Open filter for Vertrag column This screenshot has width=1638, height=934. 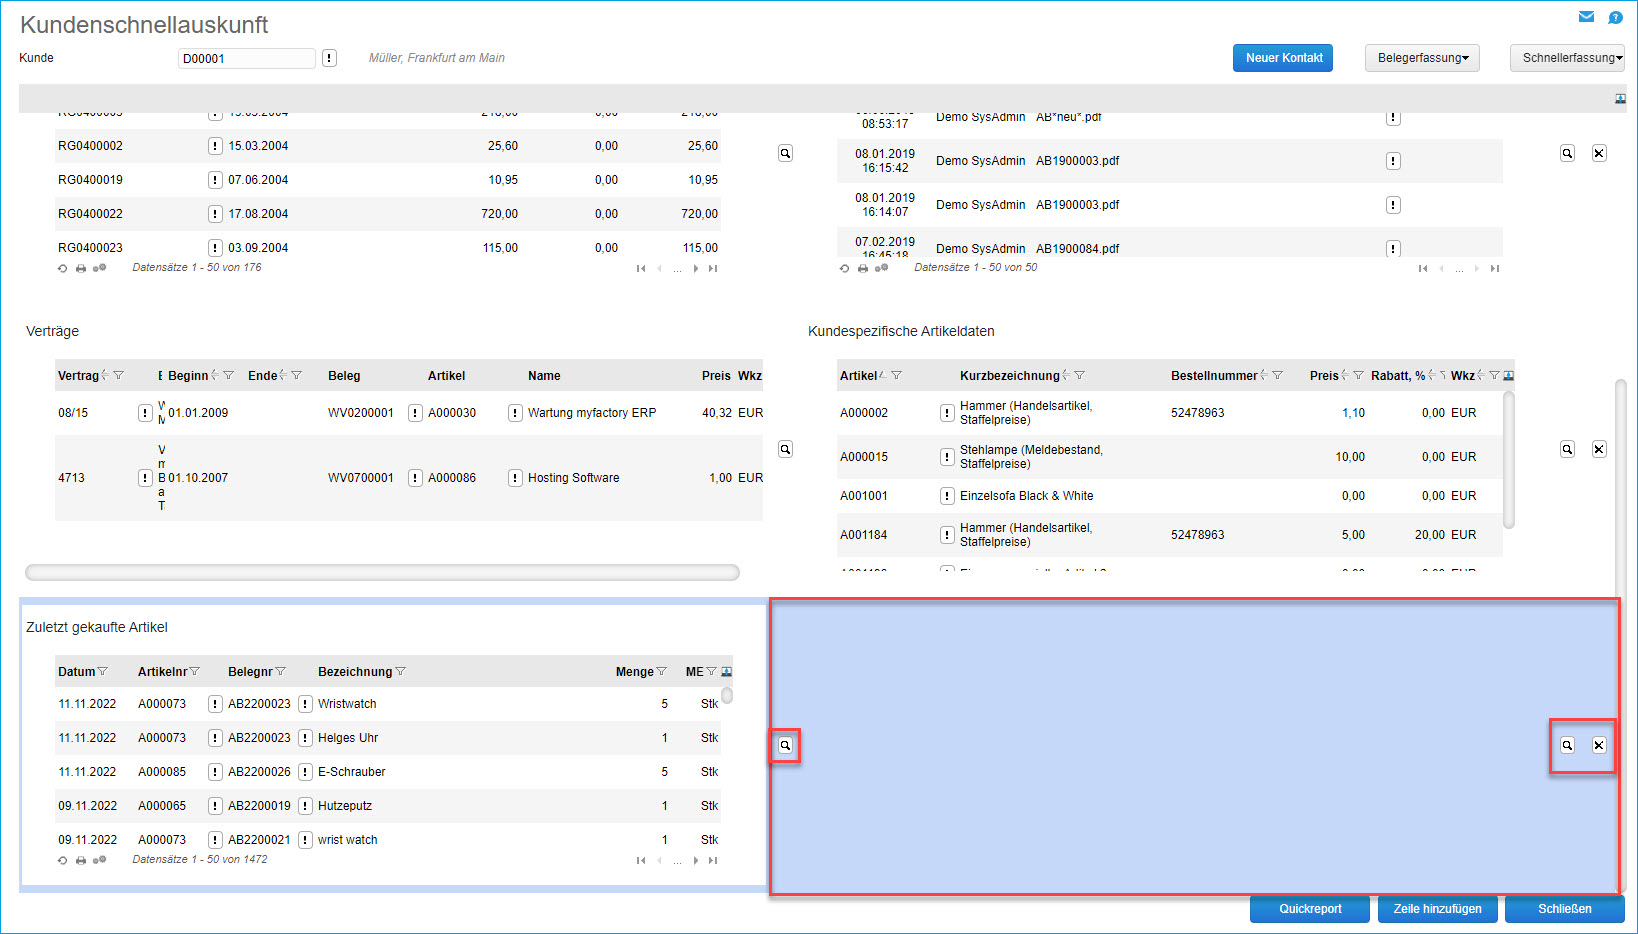tap(118, 376)
